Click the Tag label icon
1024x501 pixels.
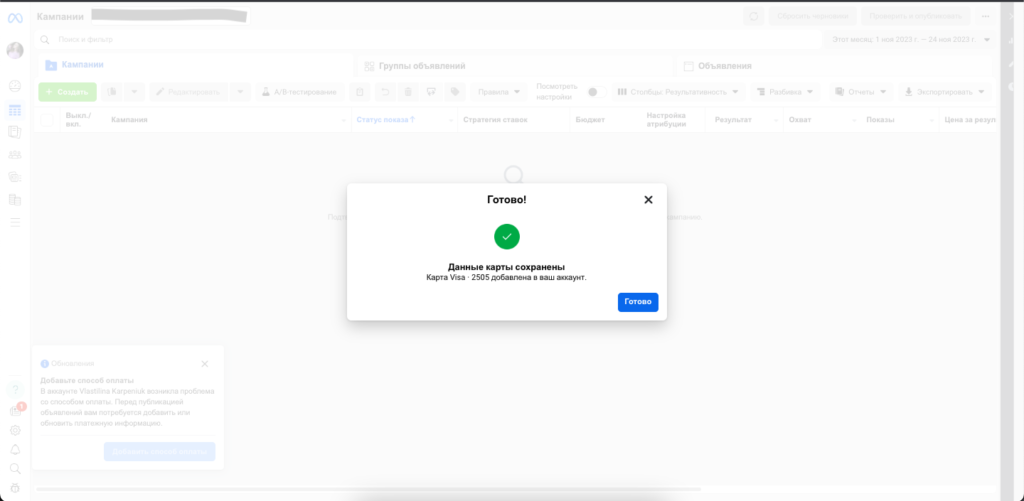(x=455, y=92)
